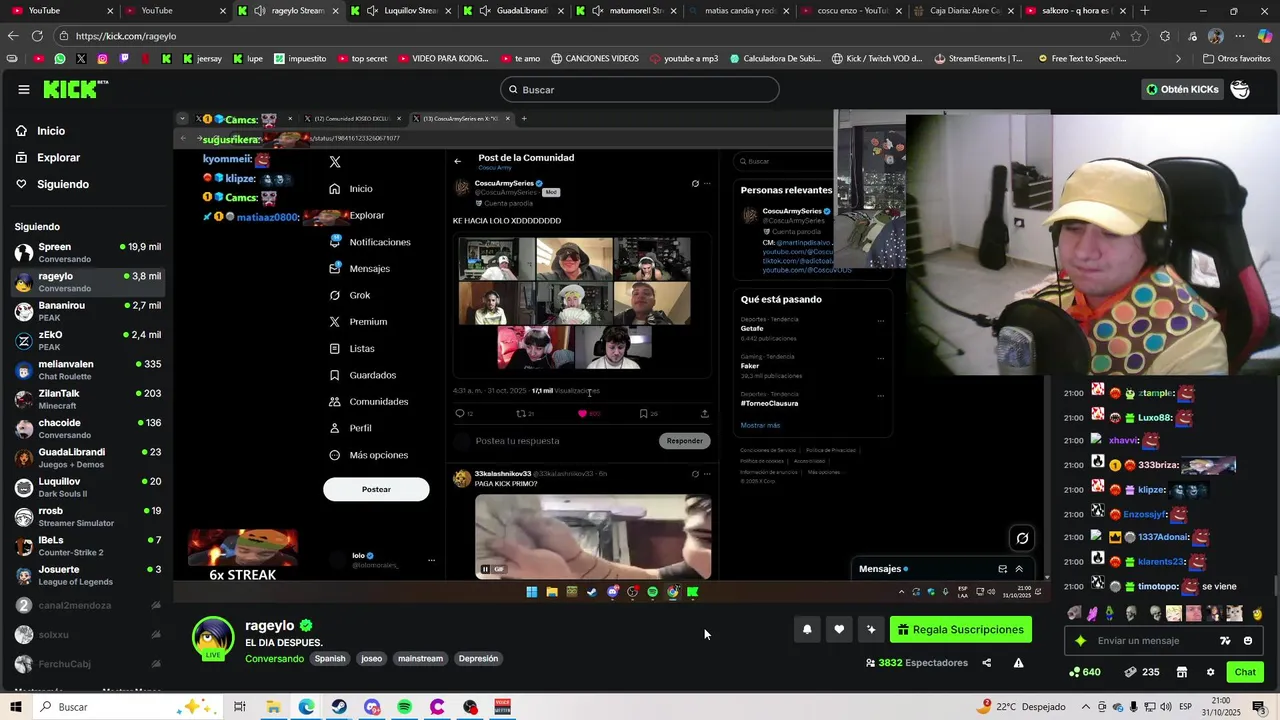Click the share stream icon
This screenshot has height=720, width=1280.
coord(987,663)
